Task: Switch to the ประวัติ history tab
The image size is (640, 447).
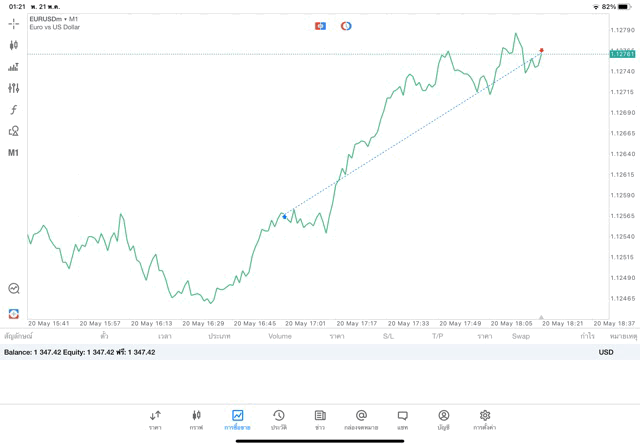Action: [x=278, y=420]
